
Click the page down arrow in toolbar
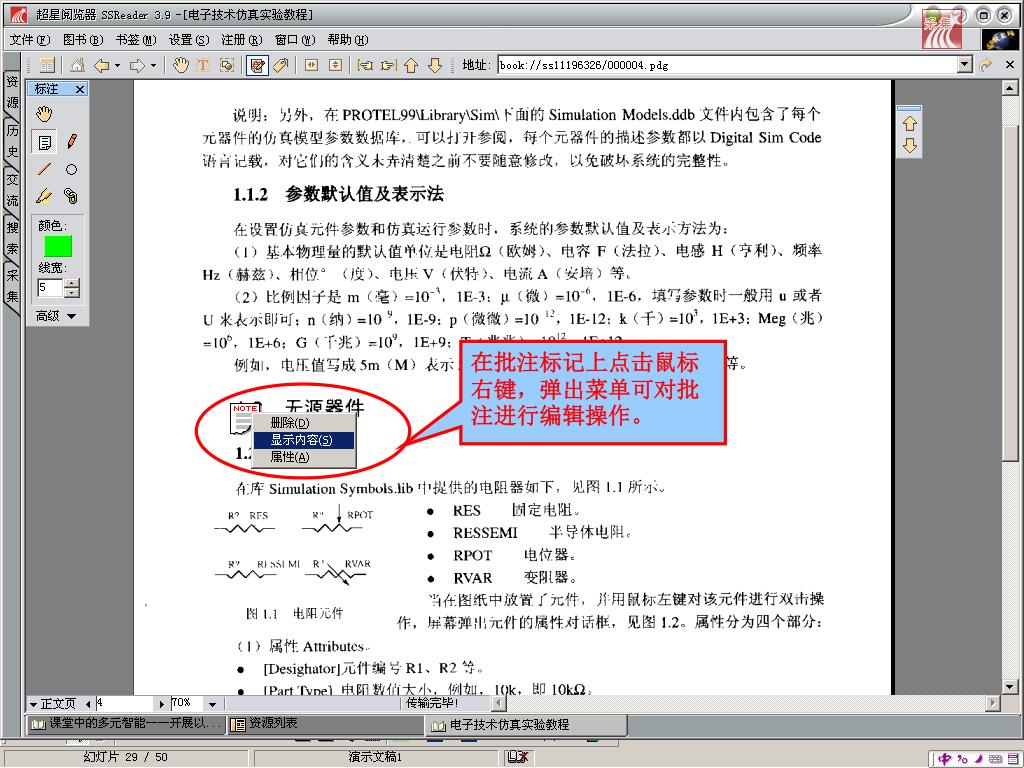[435, 65]
